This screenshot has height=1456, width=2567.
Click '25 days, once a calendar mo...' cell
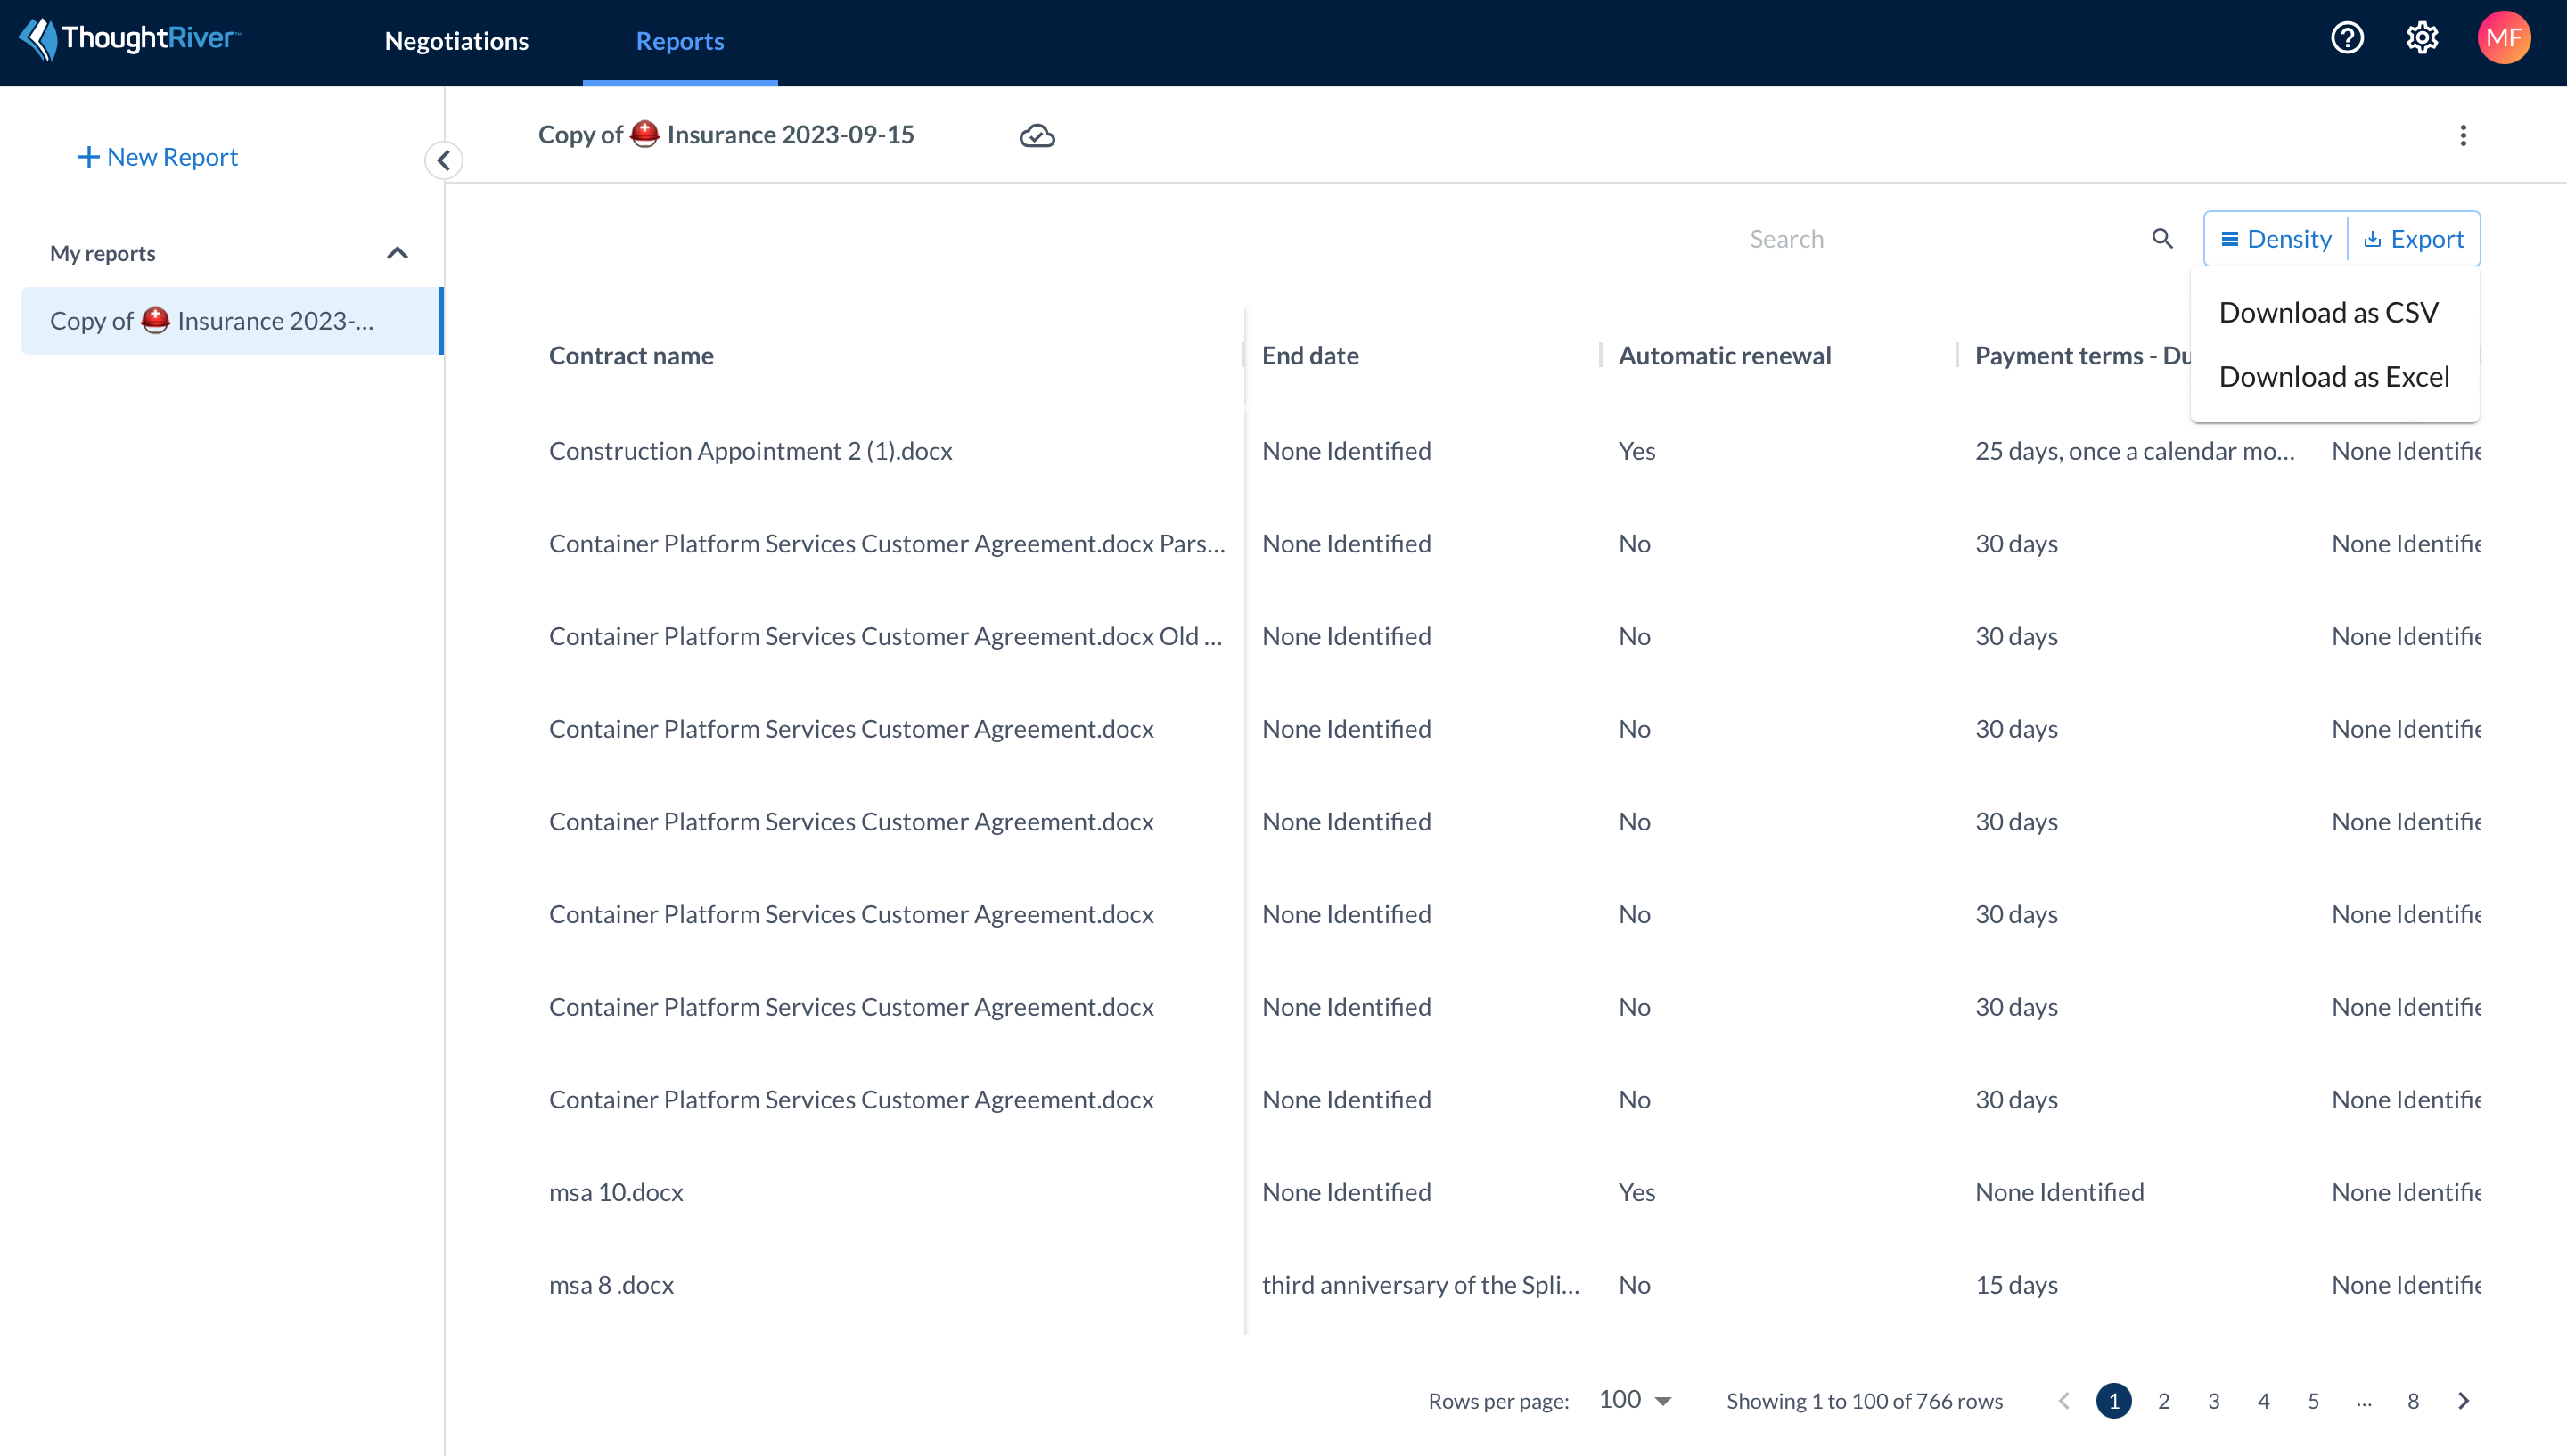tap(2134, 451)
